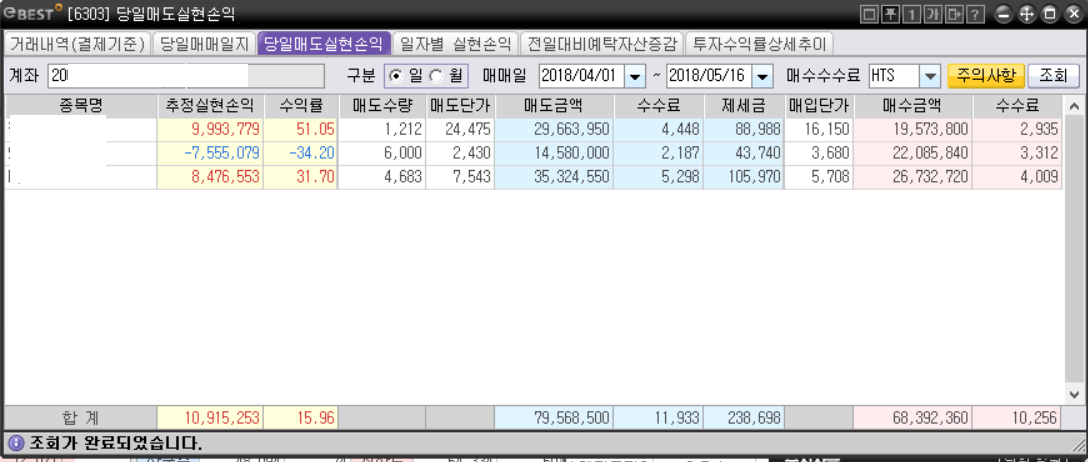
Task: Click the sell amount cell 29,663,950
Action: point(554,129)
